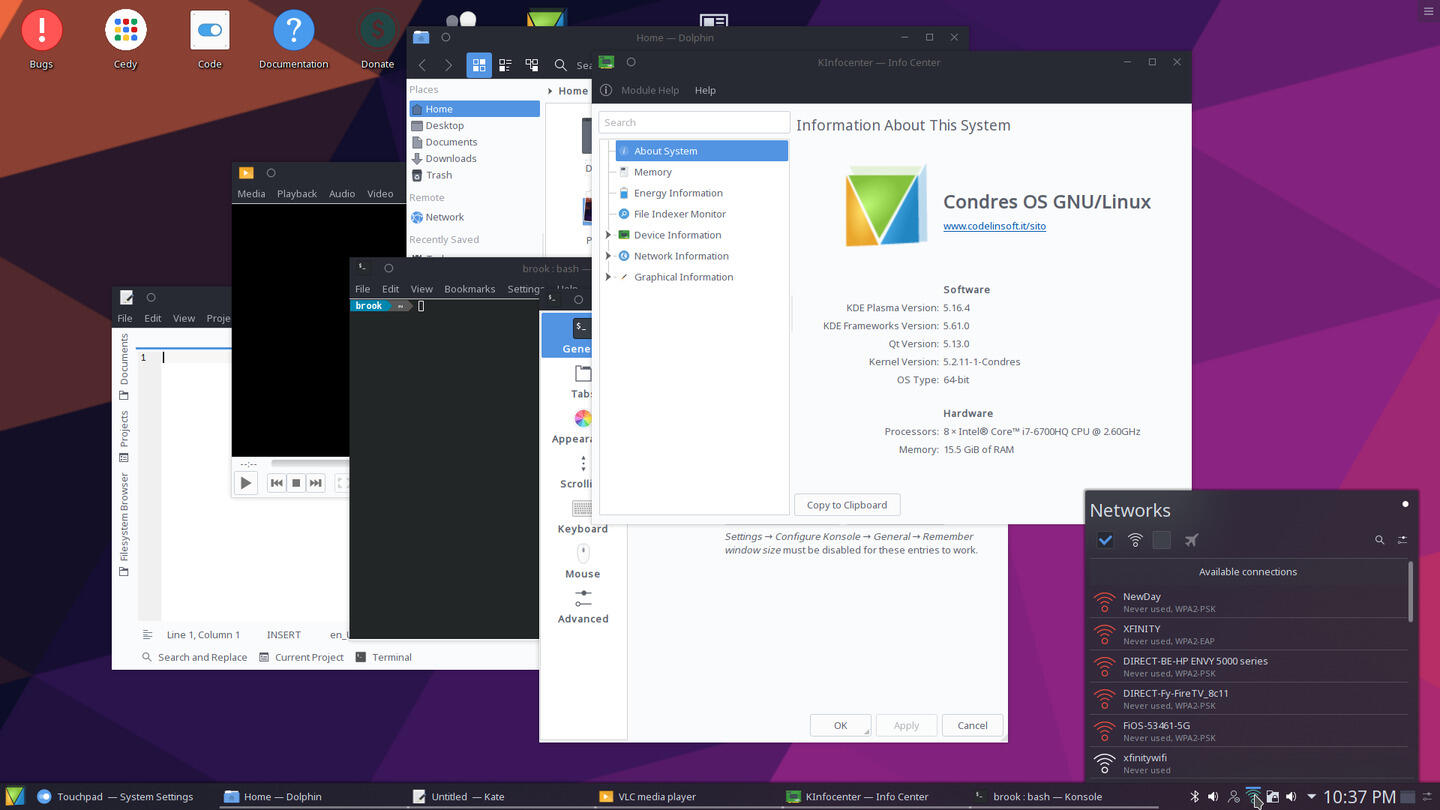The height and width of the screenshot is (810, 1440).
Task: Expand Network Information tree node
Action: click(x=608, y=256)
